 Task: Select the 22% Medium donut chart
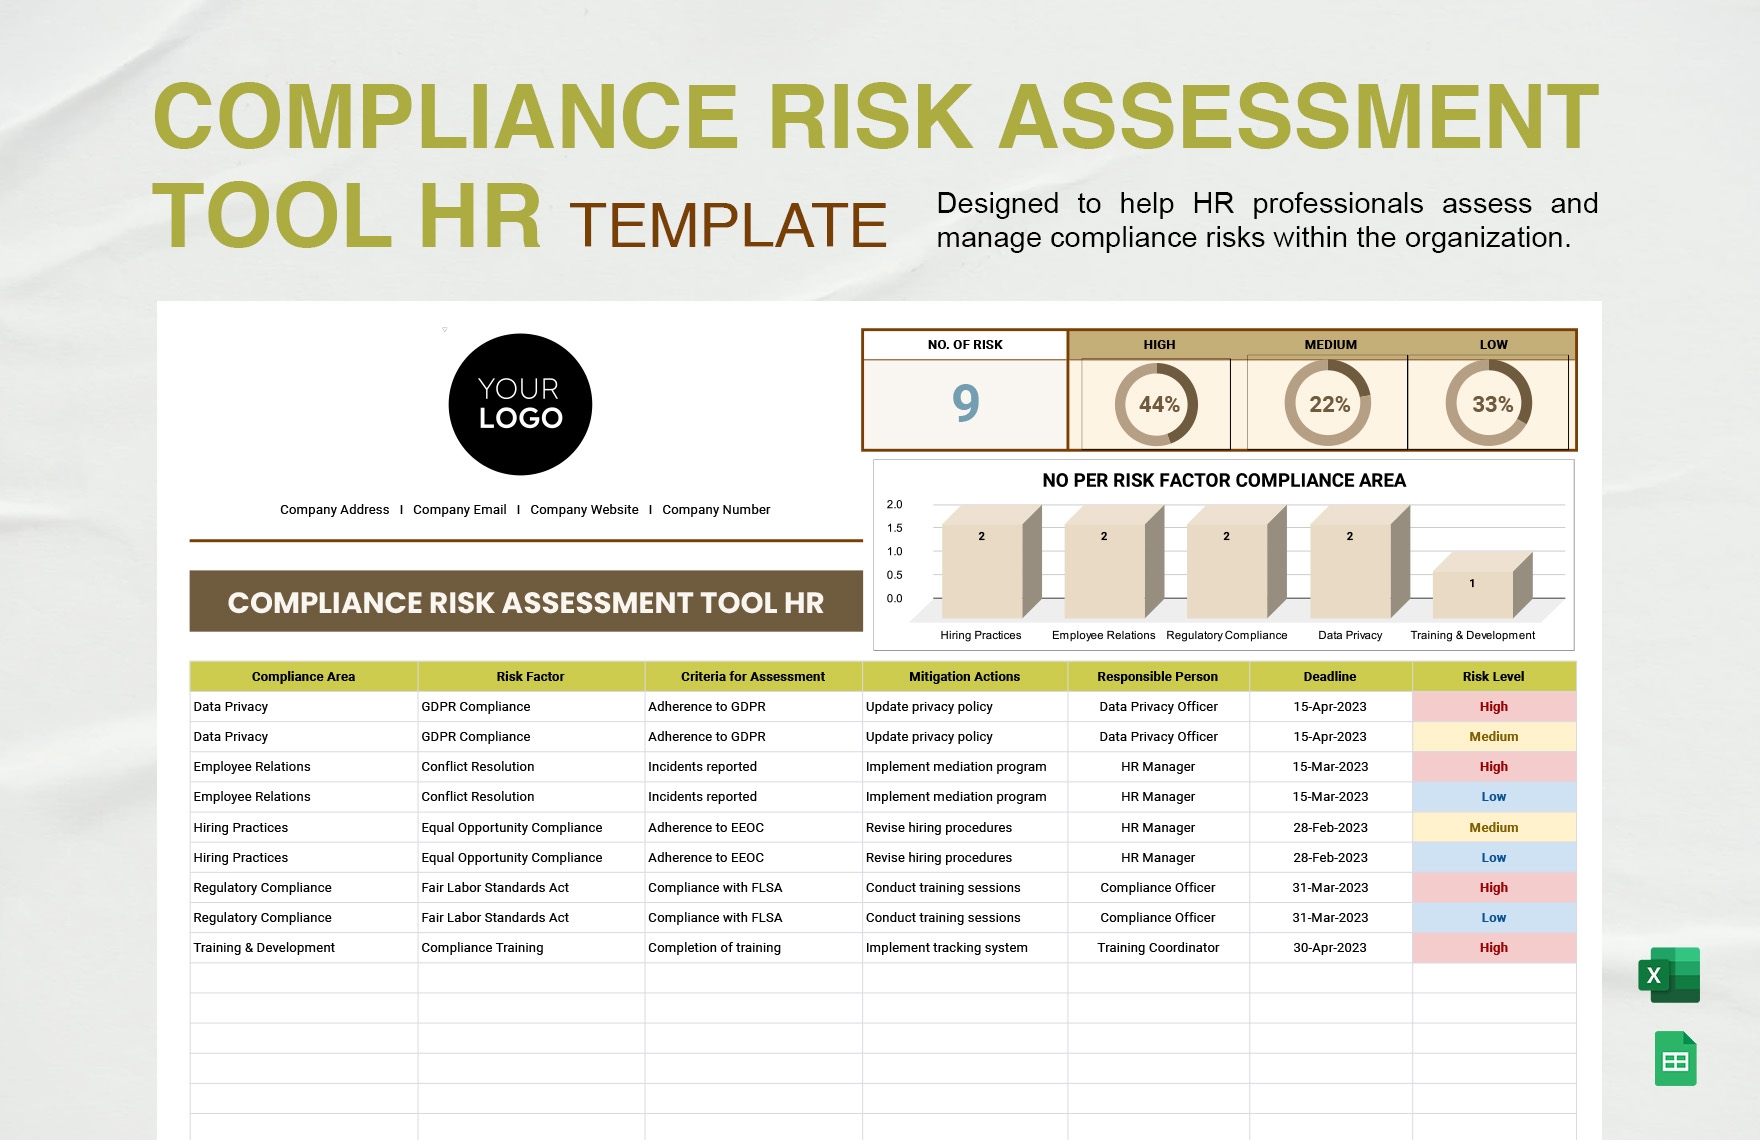[x=1329, y=404]
